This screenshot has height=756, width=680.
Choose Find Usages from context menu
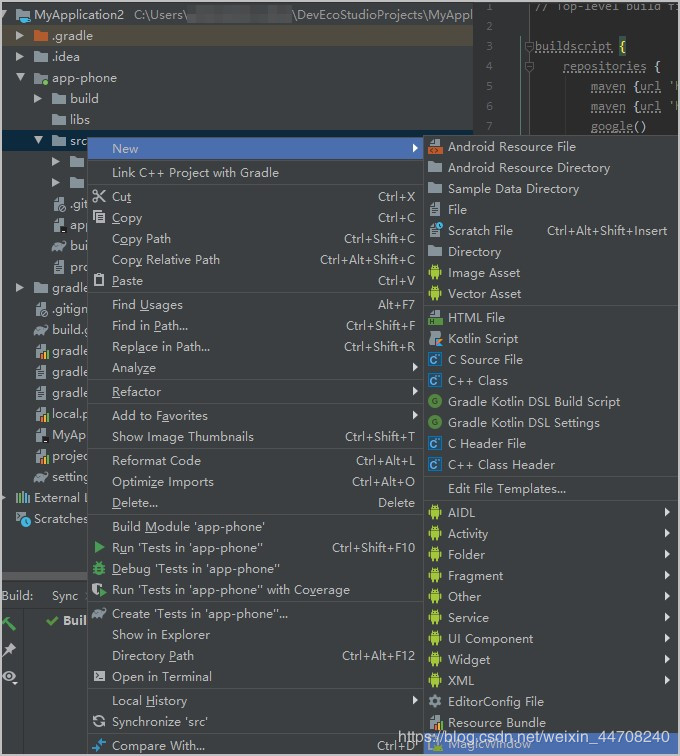(147, 305)
